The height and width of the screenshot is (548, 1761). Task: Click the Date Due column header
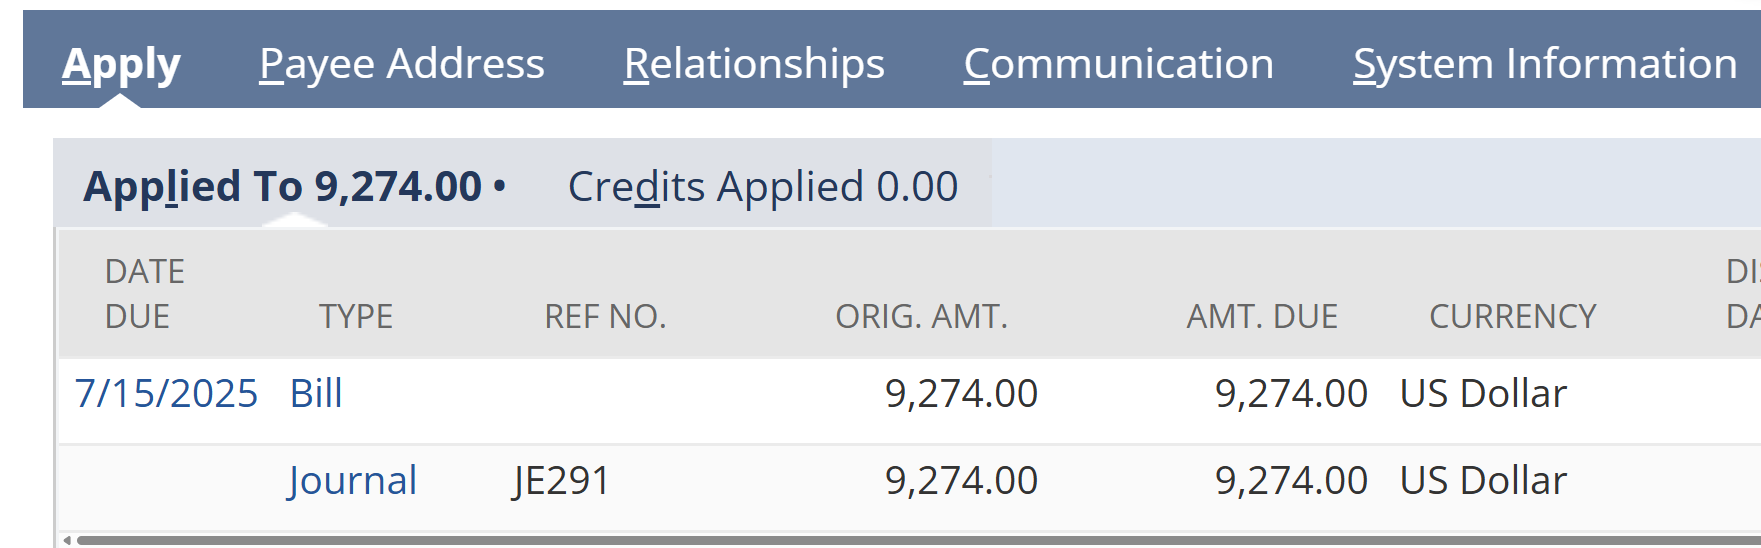point(144,294)
